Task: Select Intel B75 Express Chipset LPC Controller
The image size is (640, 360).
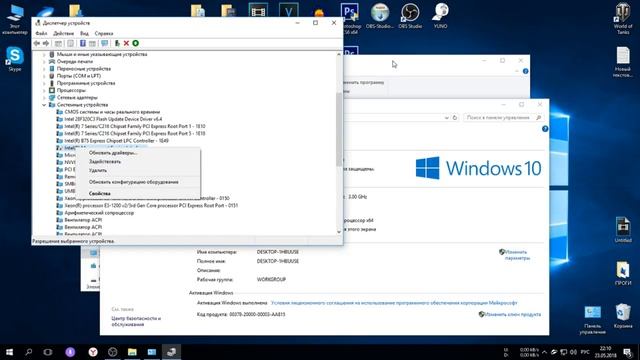Action: (x=116, y=141)
